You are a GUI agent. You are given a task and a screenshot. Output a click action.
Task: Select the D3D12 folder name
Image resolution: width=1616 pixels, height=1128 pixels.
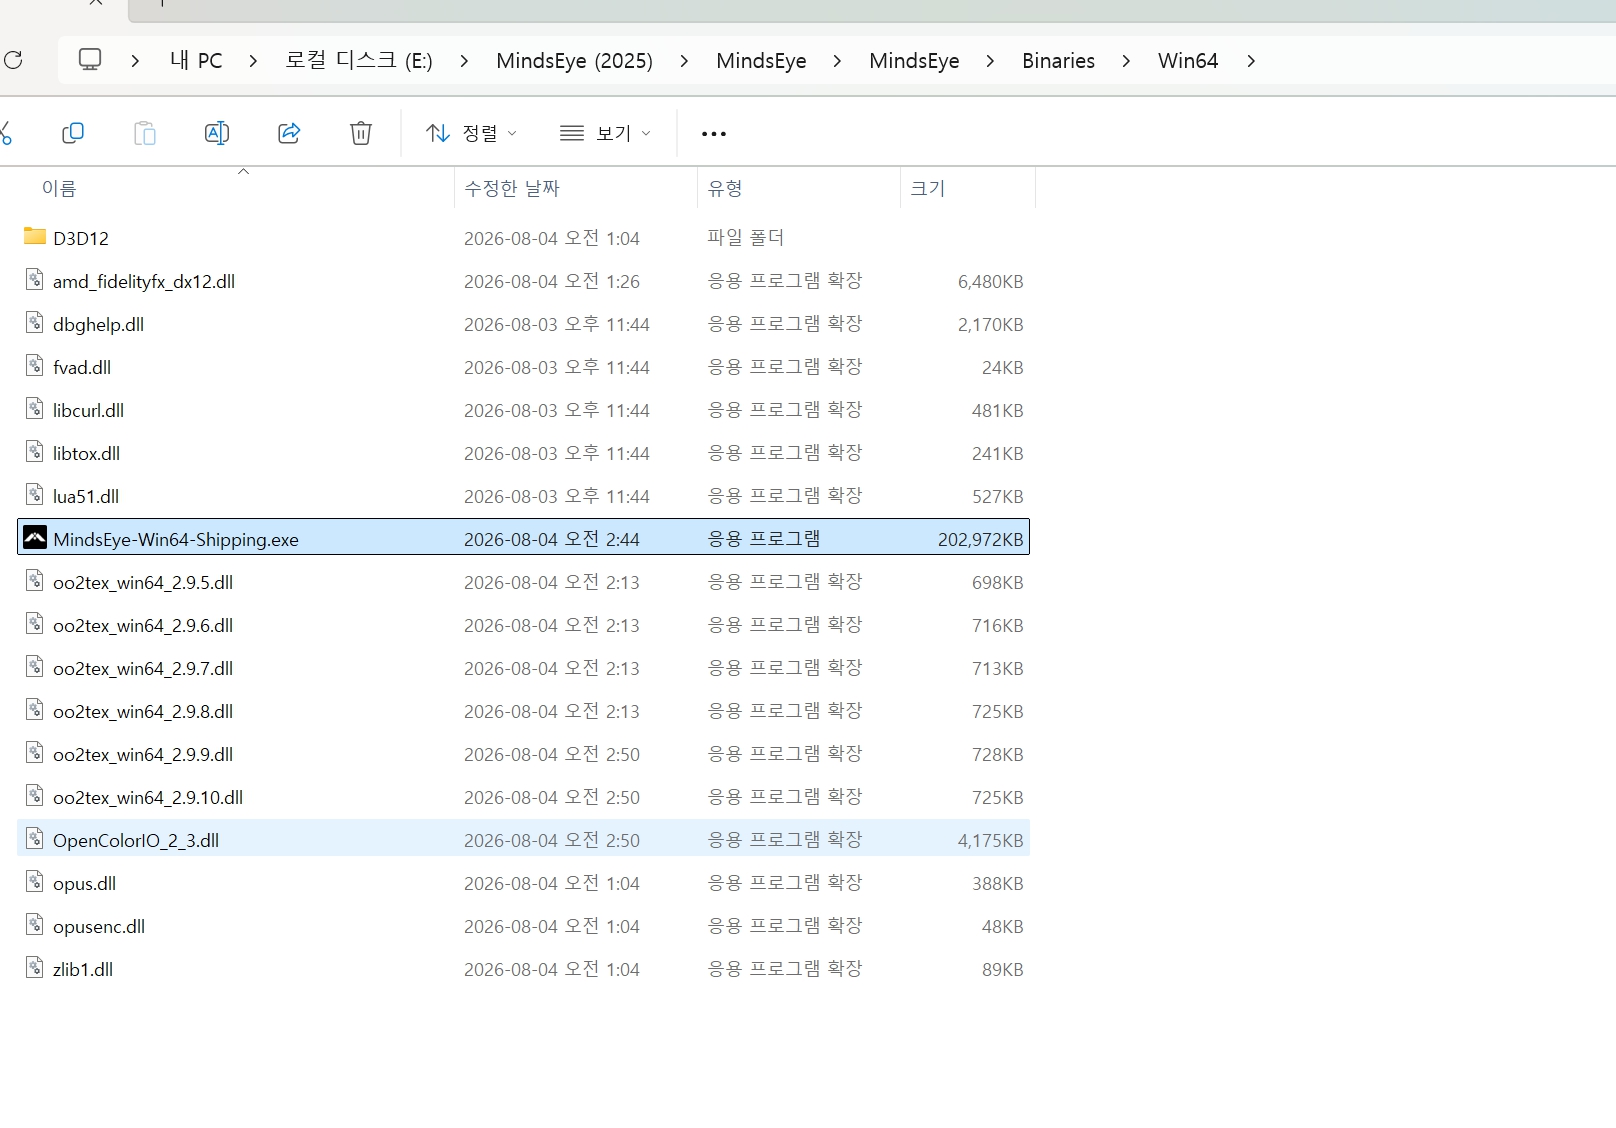click(x=81, y=238)
